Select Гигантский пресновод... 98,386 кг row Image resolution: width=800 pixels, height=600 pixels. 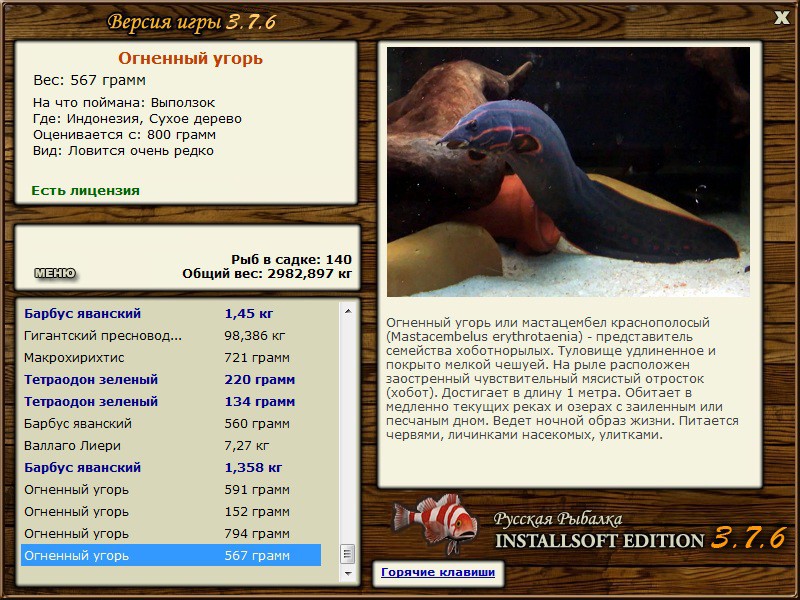click(171, 336)
